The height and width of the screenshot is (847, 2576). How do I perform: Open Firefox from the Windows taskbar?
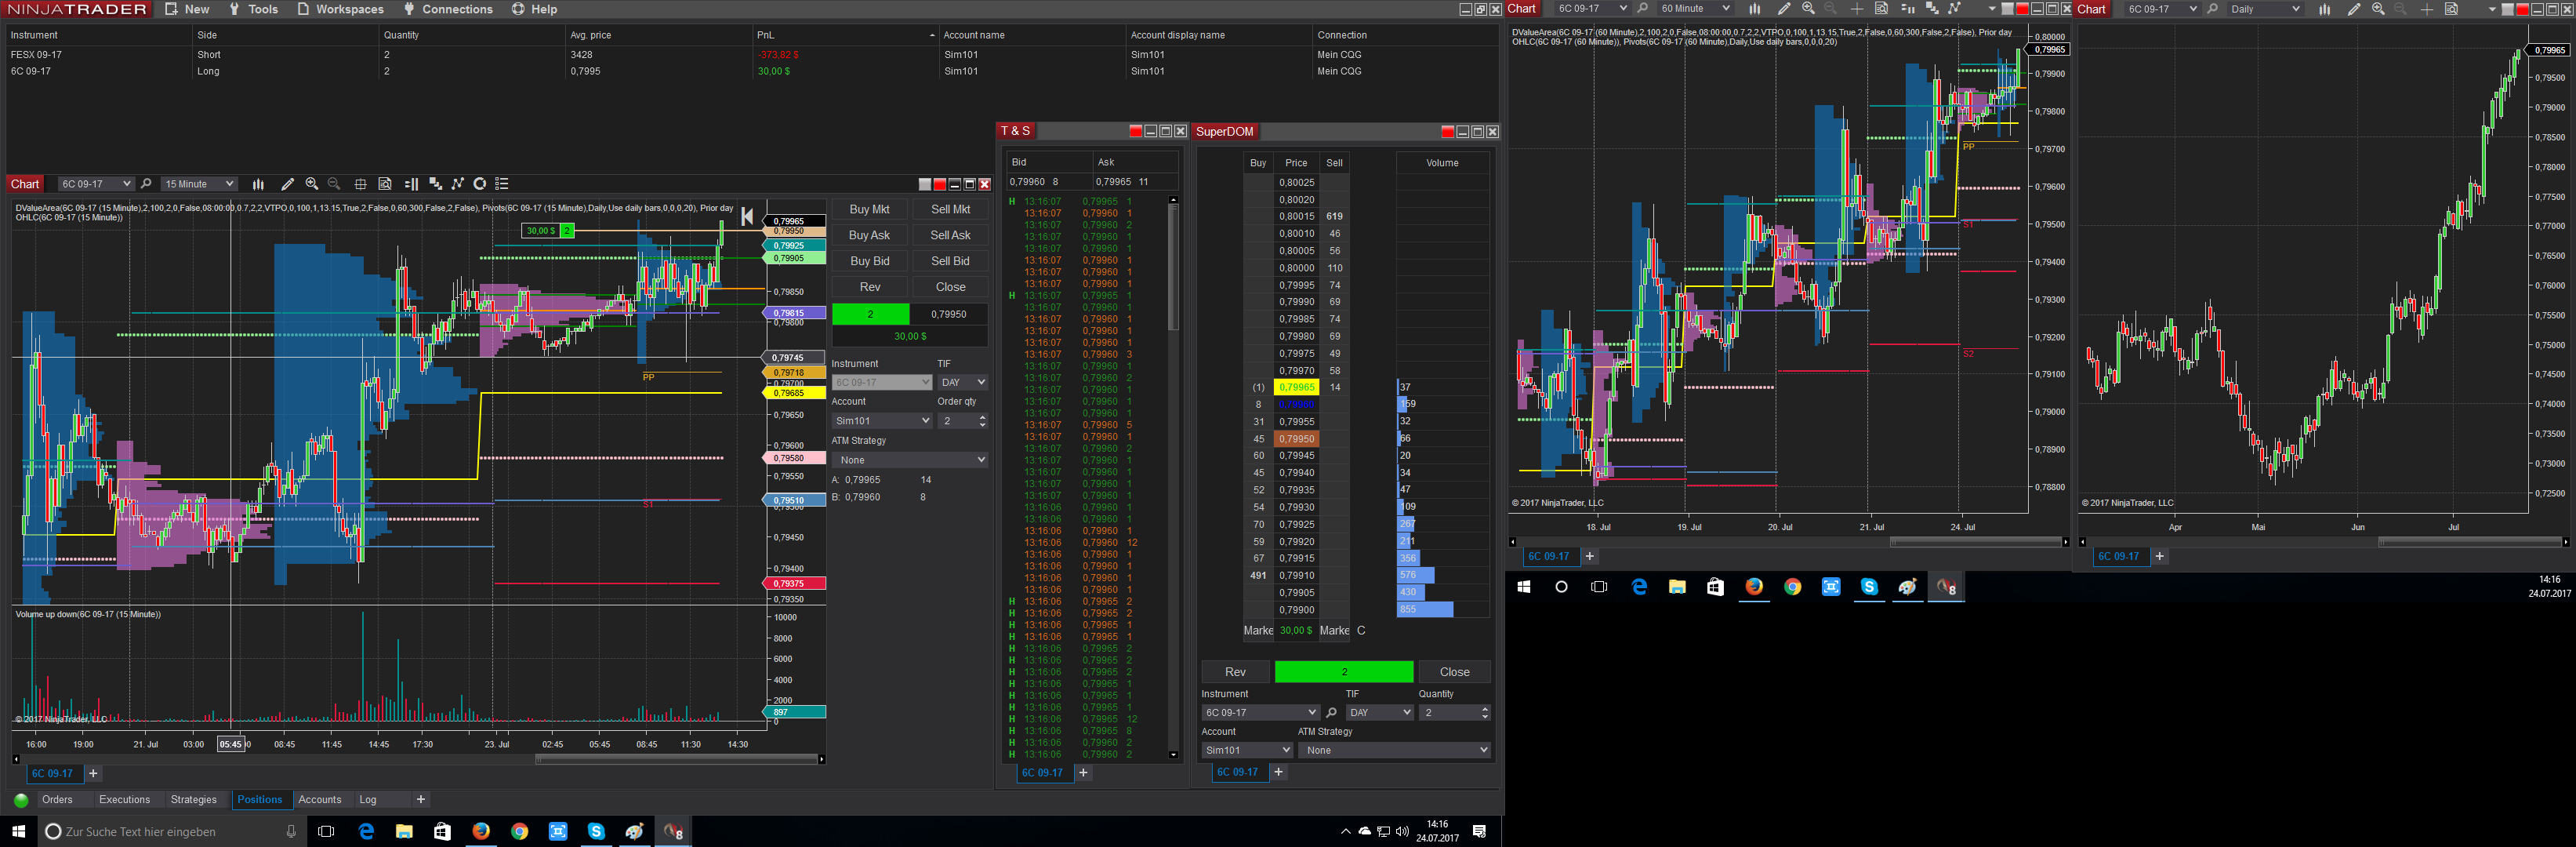pos(481,831)
